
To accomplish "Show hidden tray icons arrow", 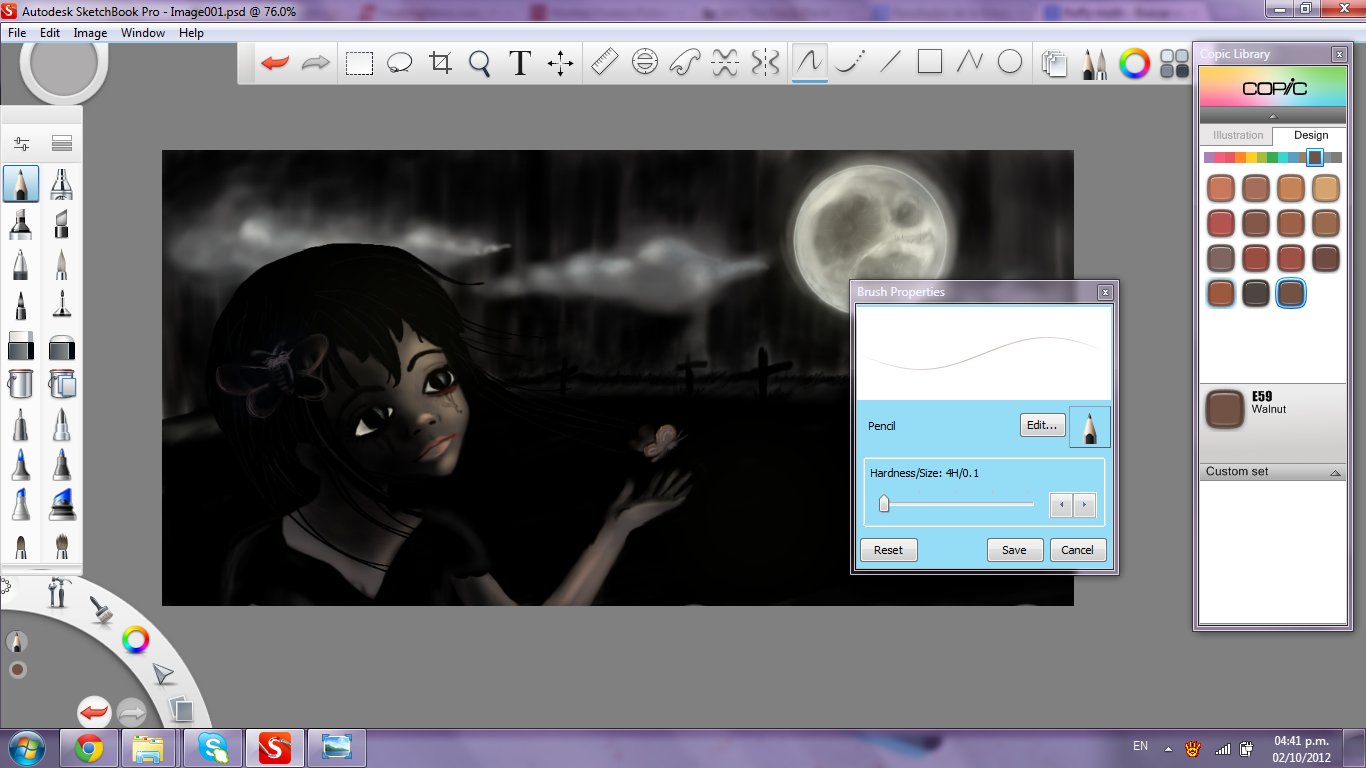I will tap(1168, 747).
